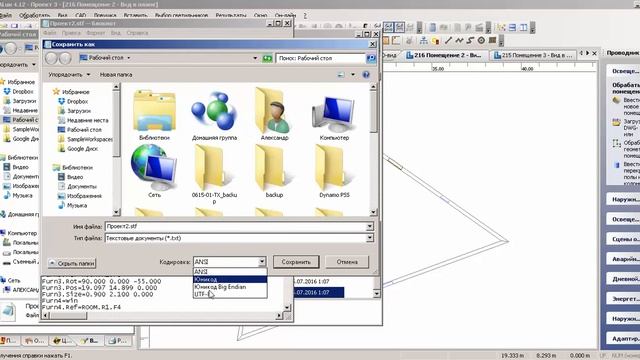Click the circle target tool icon
Viewport: 640px width, 360px height.
pyautogui.click(x=481, y=40)
